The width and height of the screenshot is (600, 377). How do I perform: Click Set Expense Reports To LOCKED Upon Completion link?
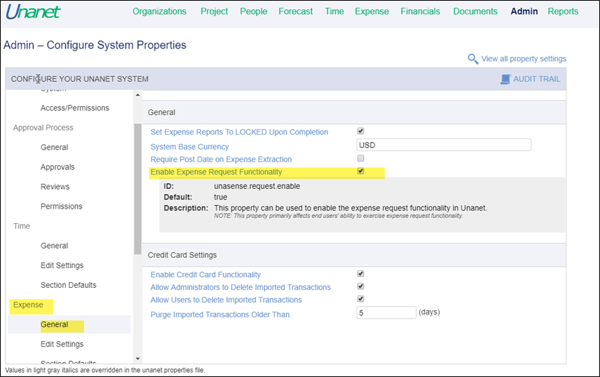(239, 132)
